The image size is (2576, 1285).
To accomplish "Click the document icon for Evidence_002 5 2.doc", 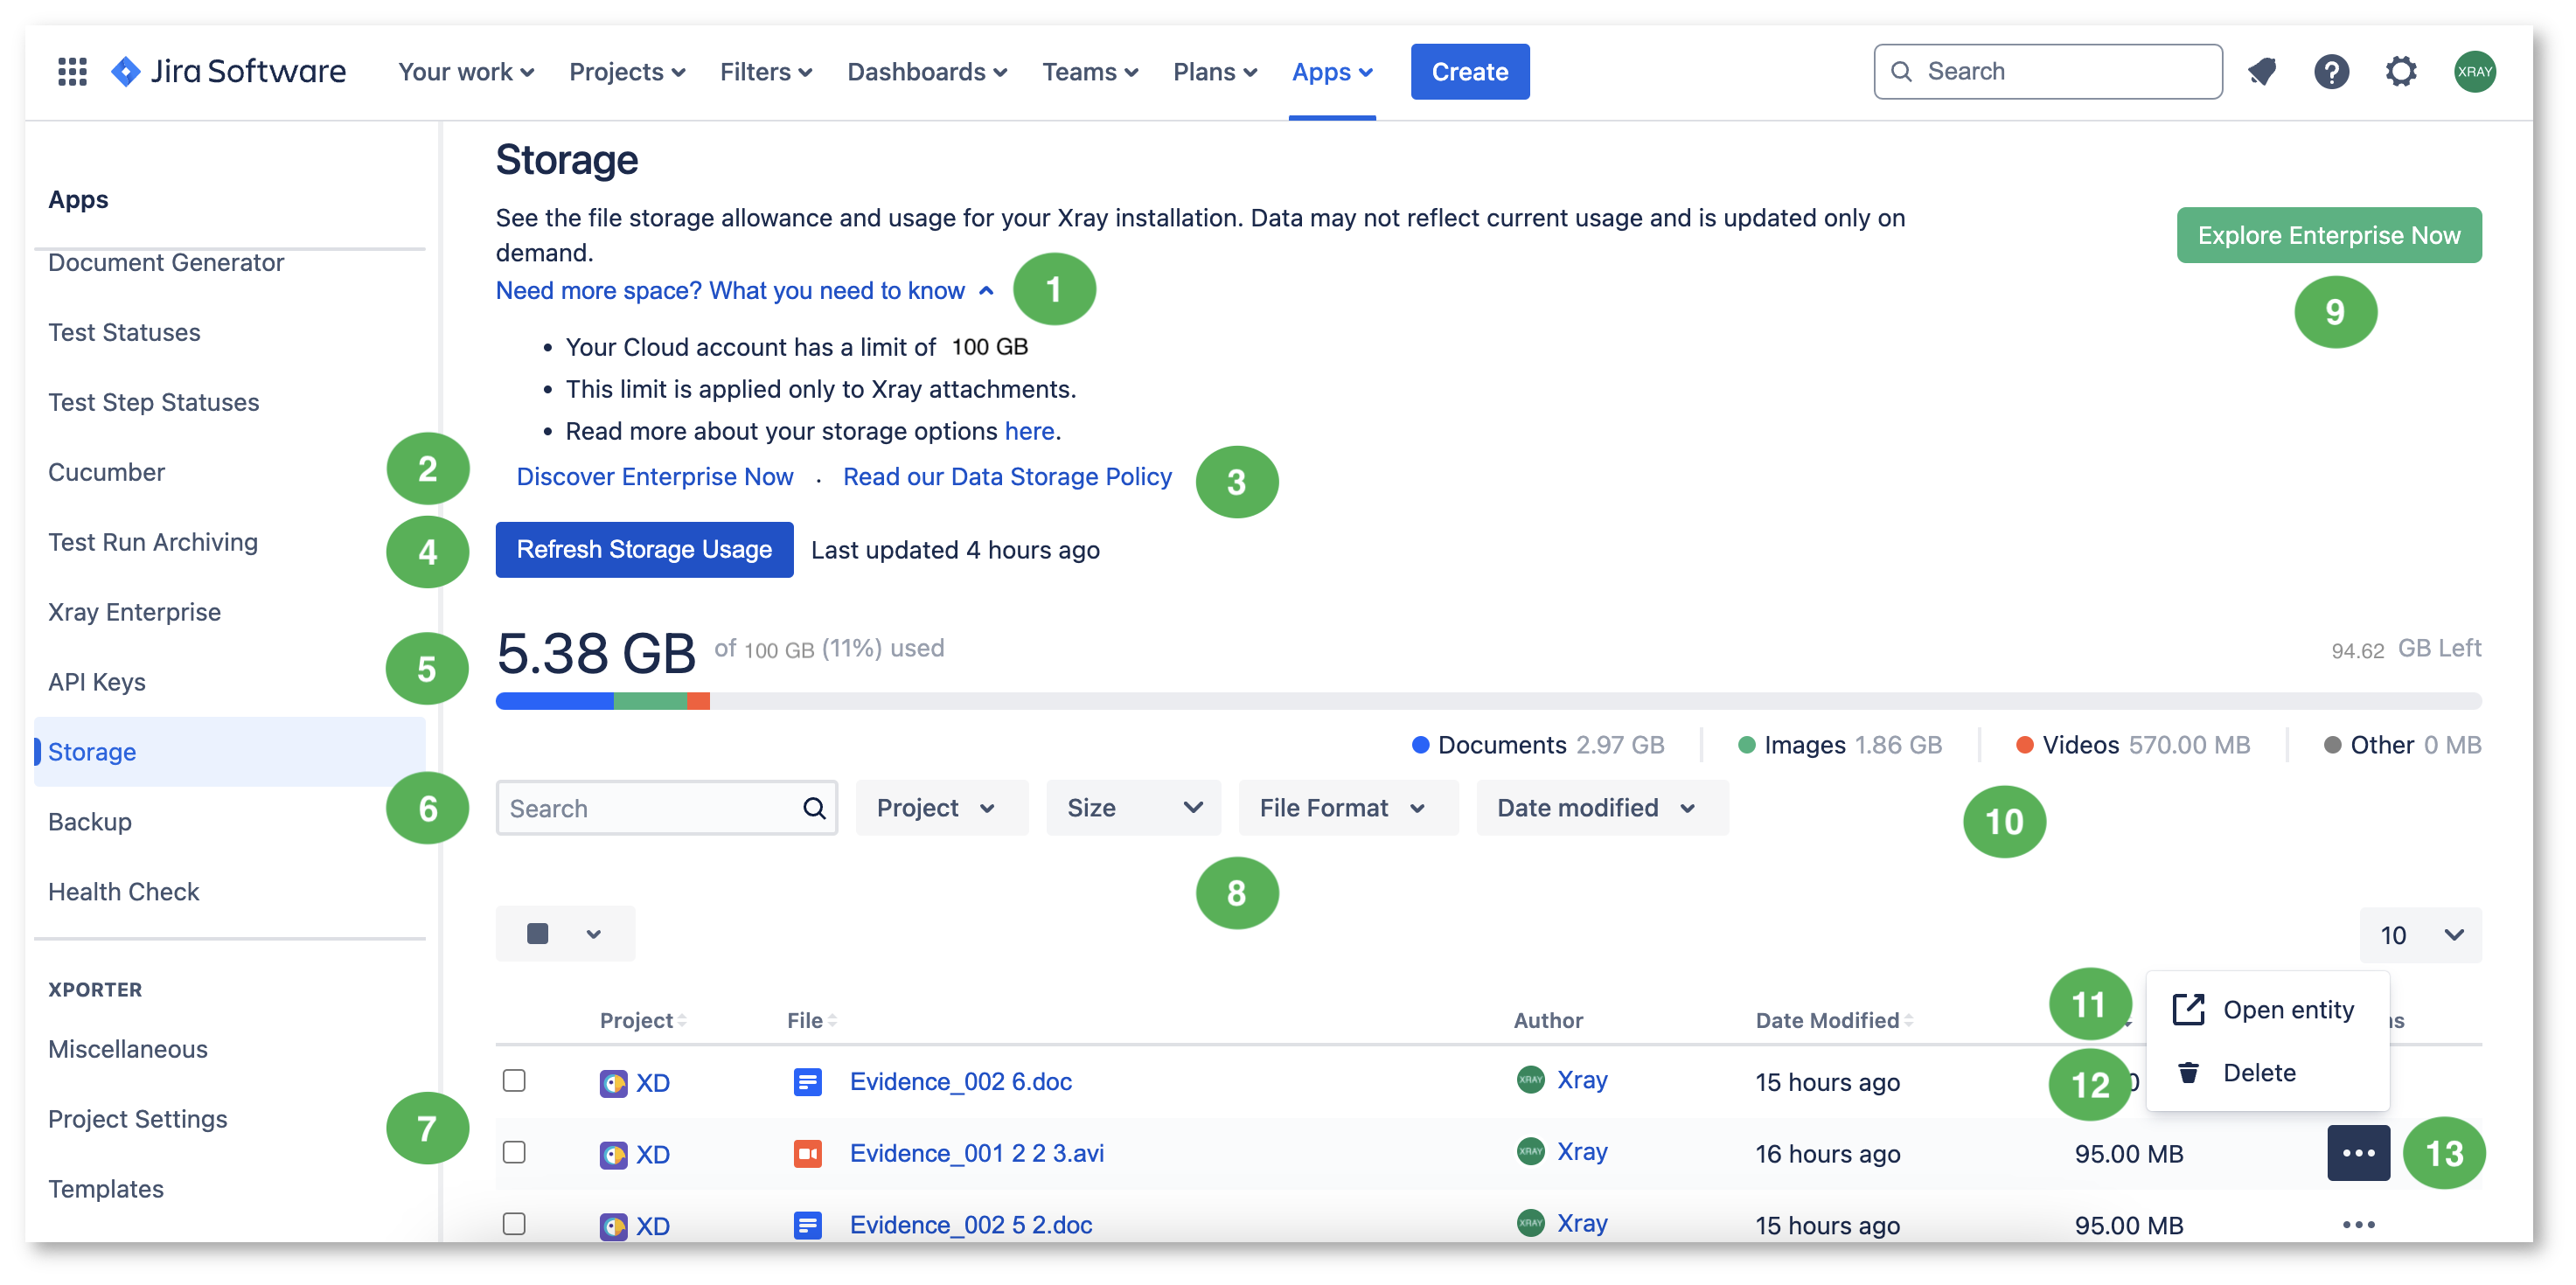I will pos(807,1225).
